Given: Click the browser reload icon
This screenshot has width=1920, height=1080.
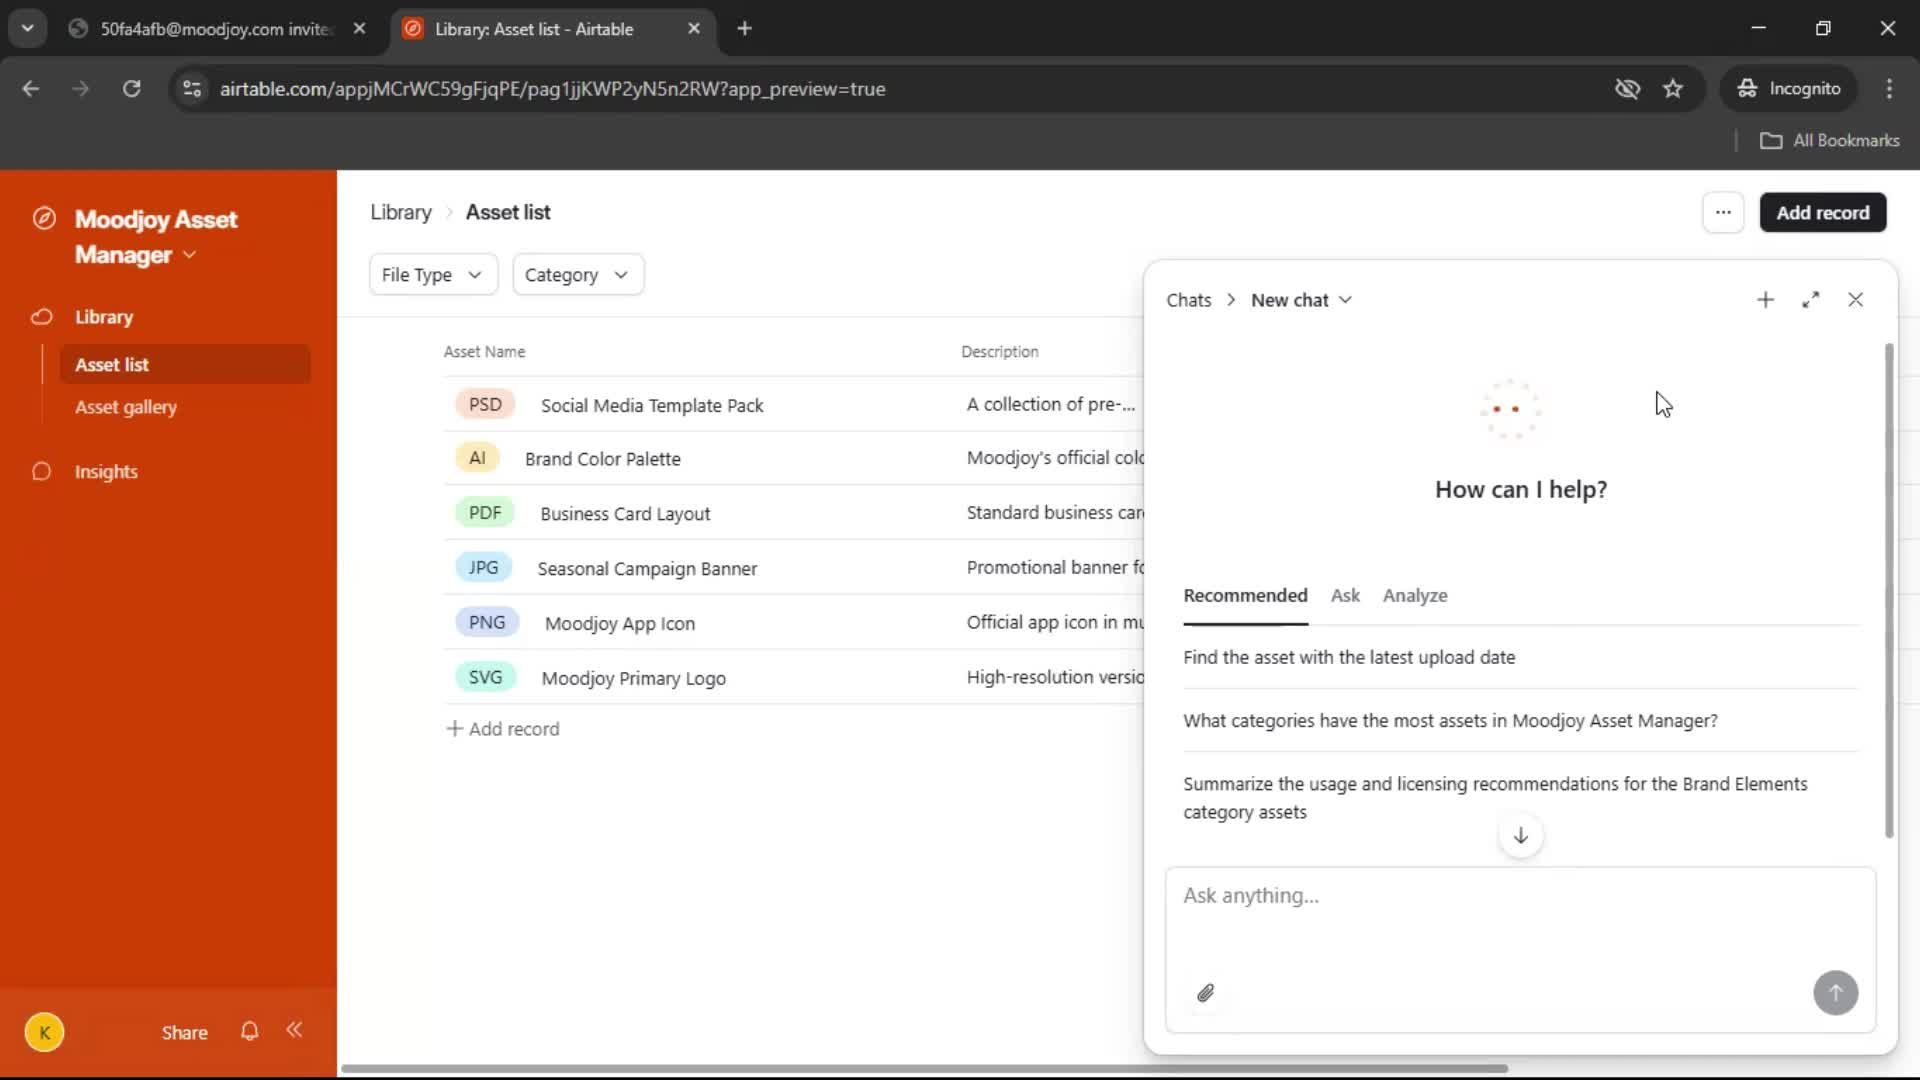Looking at the screenshot, I should pos(131,89).
